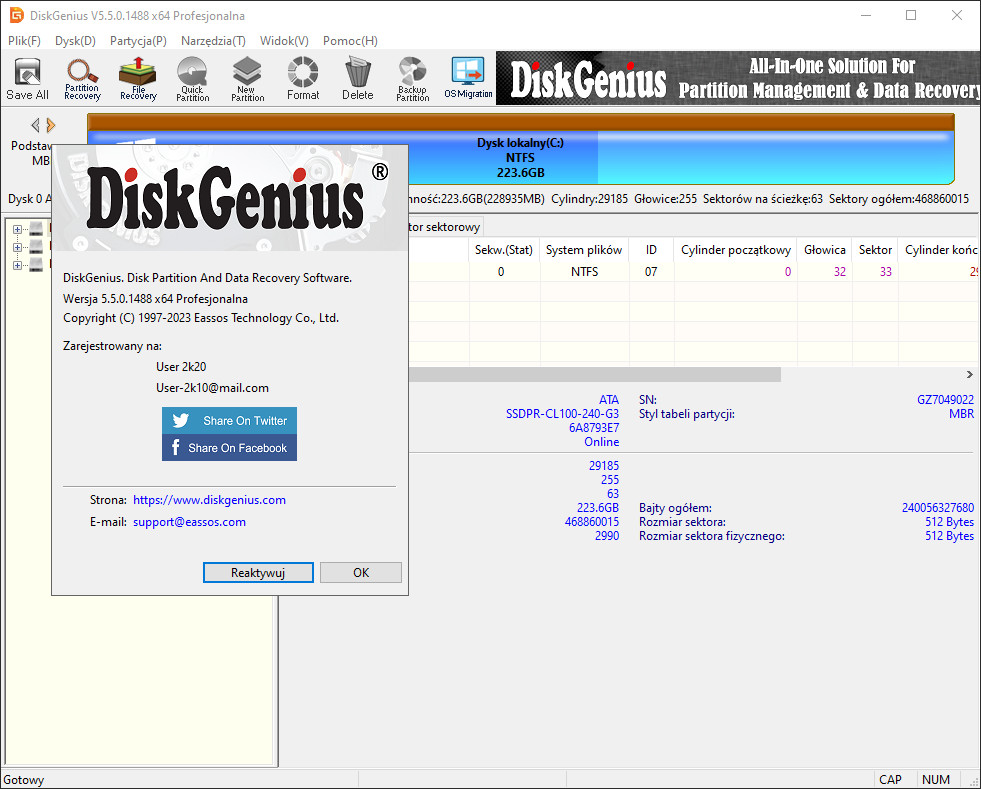Open the Pomoc(H) menu
The height and width of the screenshot is (789, 981).
[x=350, y=41]
